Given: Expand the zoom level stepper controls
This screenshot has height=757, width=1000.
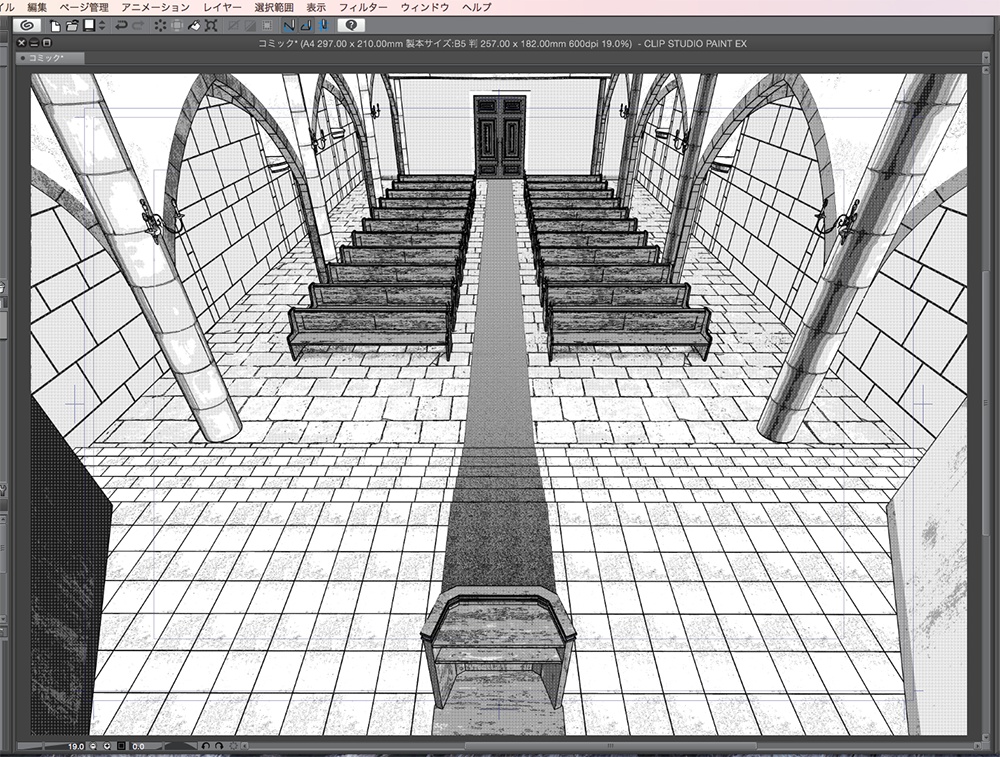Looking at the screenshot, I should pos(107,746).
